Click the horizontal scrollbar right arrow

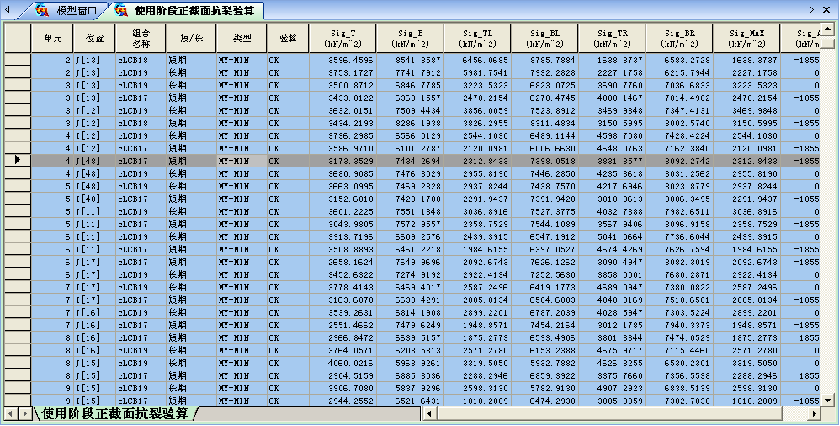click(x=814, y=413)
